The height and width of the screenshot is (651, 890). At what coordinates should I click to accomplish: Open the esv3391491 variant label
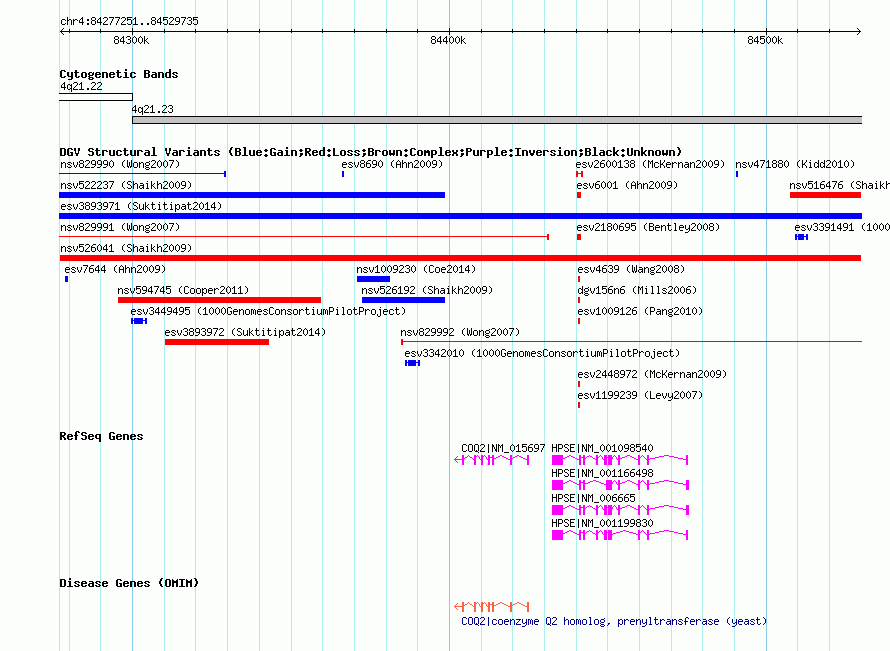[x=842, y=227]
